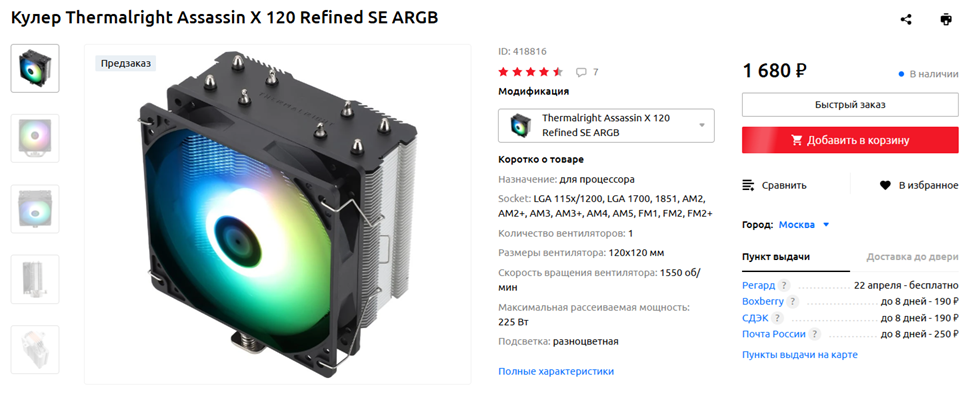Open the reviews comment bubble icon
Image resolution: width=974 pixels, height=404 pixels.
click(x=581, y=72)
